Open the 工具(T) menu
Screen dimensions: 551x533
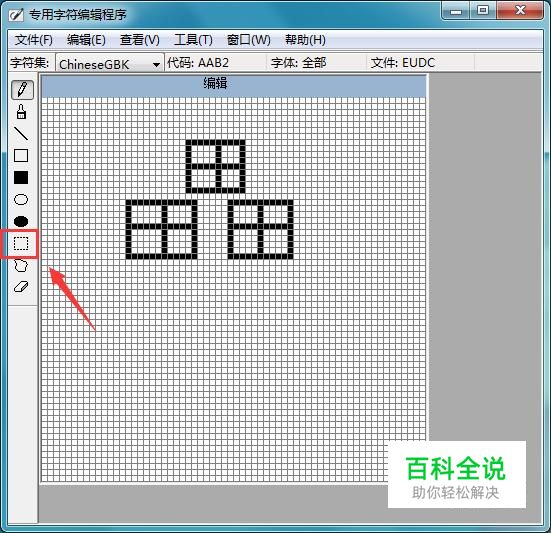tap(193, 40)
